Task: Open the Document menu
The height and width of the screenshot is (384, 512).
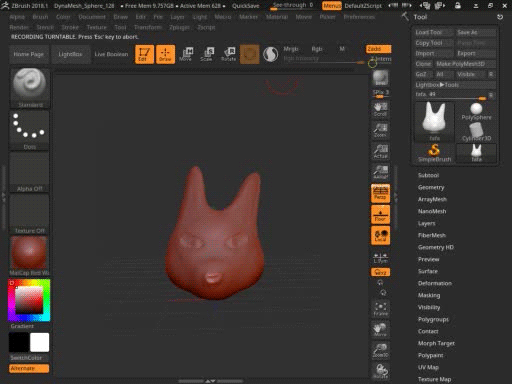Action: pos(92,17)
